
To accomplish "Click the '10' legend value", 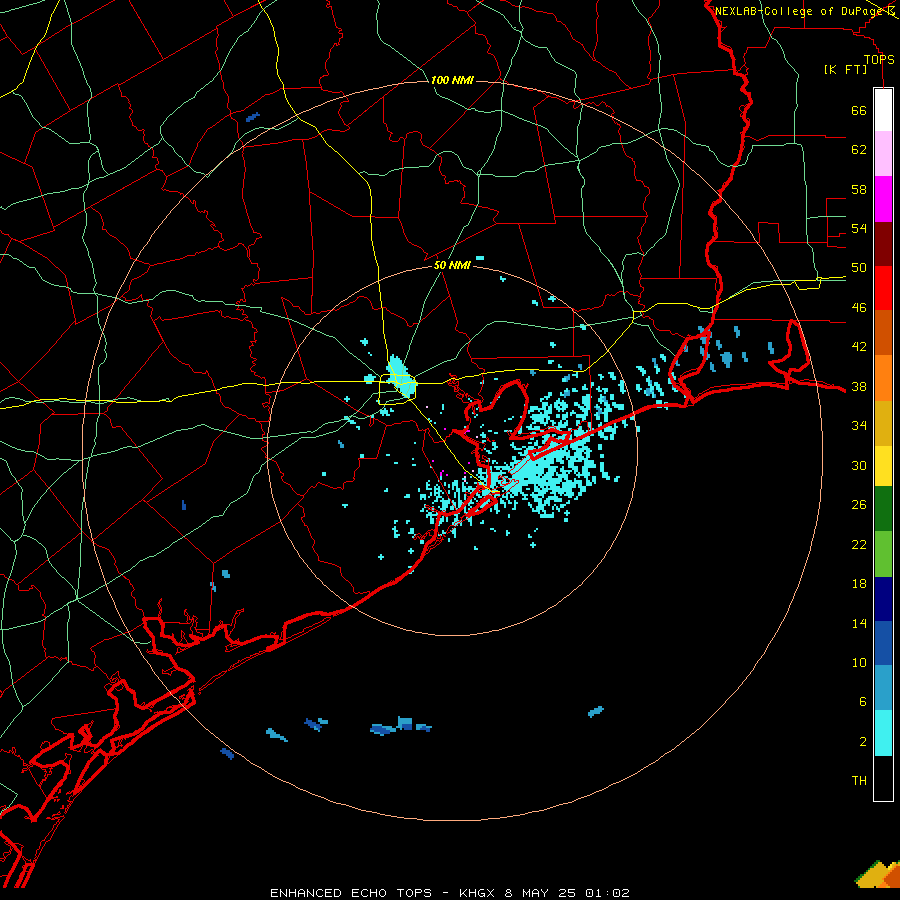I will coord(859,662).
